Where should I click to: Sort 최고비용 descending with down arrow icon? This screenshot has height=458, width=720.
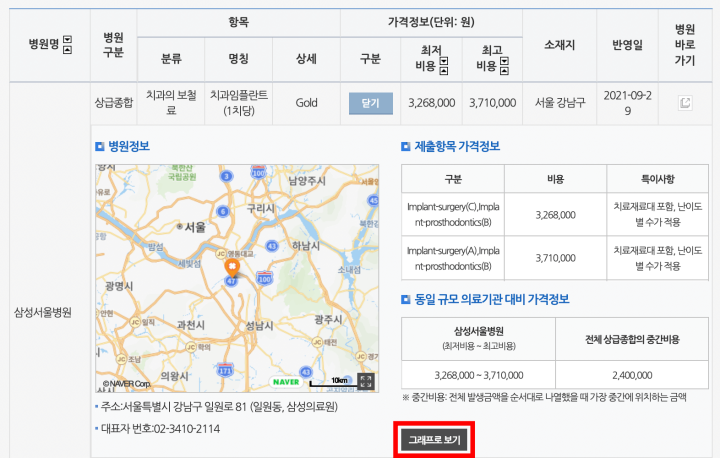504,61
